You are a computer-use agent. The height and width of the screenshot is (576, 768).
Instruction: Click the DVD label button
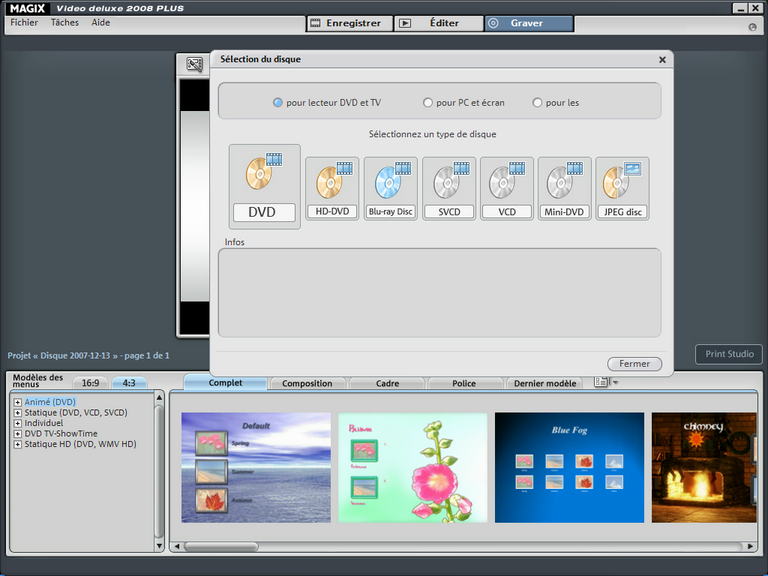click(x=264, y=213)
